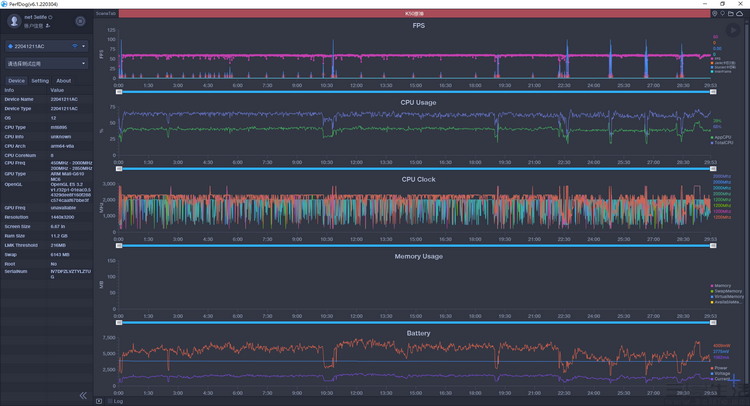
Task: Click the Memory Usage chart title
Action: coord(419,256)
